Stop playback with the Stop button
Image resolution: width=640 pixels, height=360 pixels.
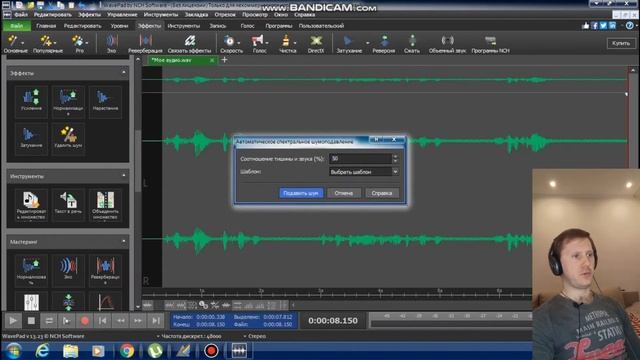point(31,321)
